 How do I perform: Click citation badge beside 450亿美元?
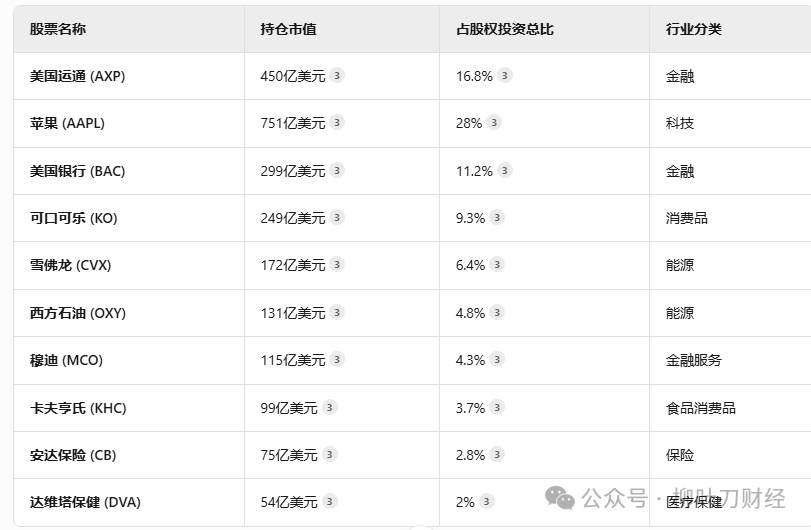pyautogui.click(x=337, y=76)
